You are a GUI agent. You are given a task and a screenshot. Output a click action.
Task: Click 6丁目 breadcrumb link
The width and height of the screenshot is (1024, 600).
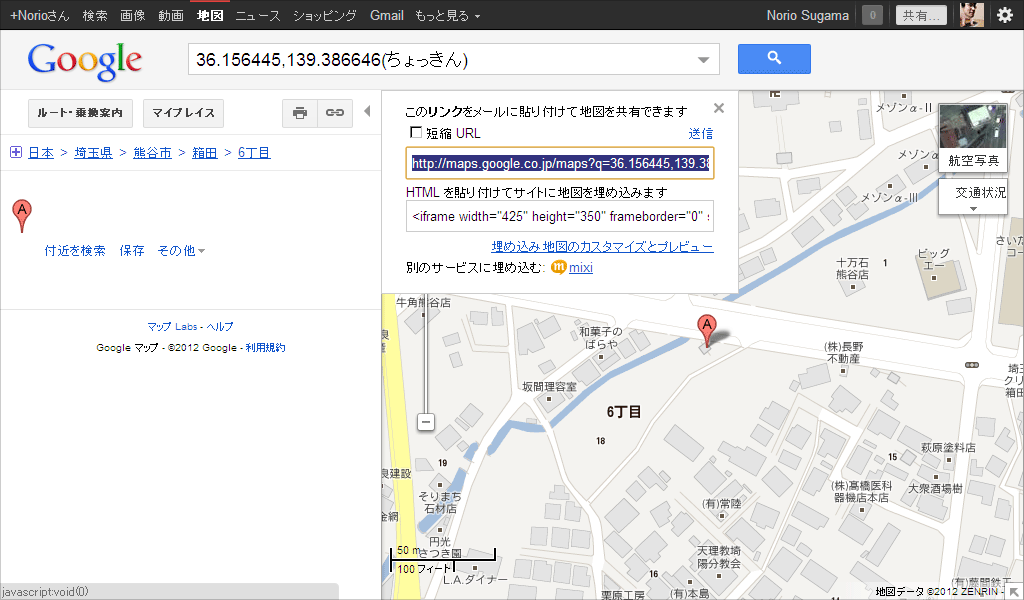tap(254, 152)
